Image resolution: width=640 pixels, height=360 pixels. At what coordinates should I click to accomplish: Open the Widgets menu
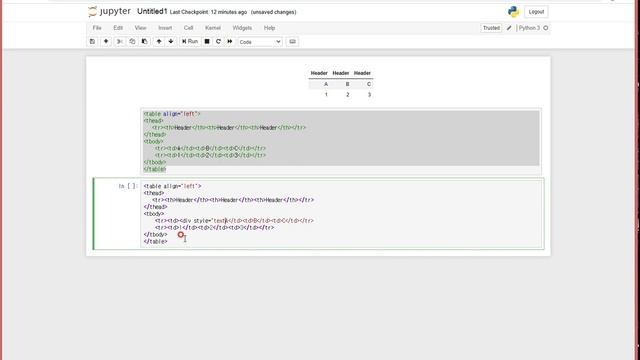[x=242, y=28]
